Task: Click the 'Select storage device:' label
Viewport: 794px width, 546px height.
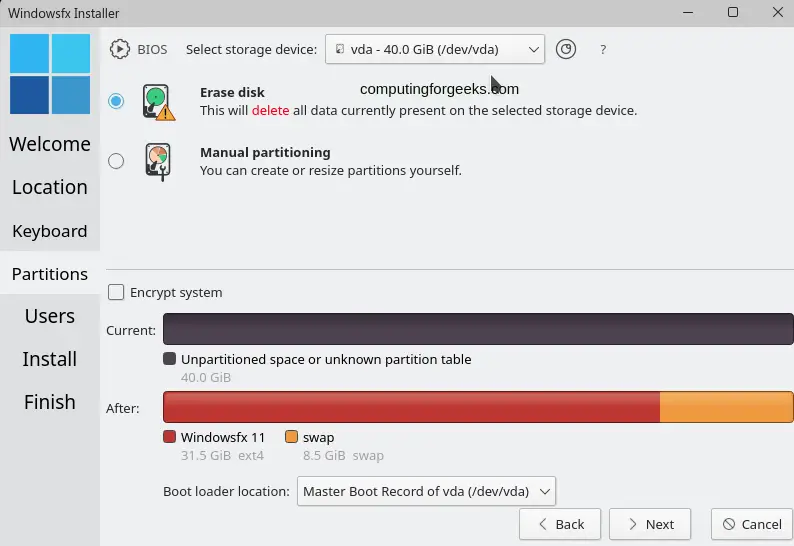Action: 251,49
